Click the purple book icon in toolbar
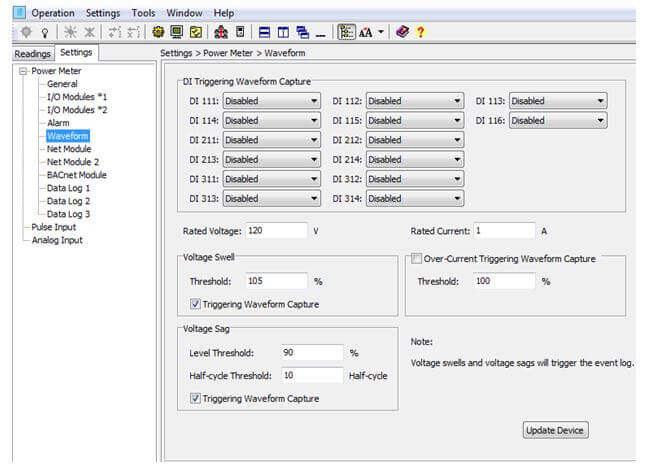 (x=402, y=33)
